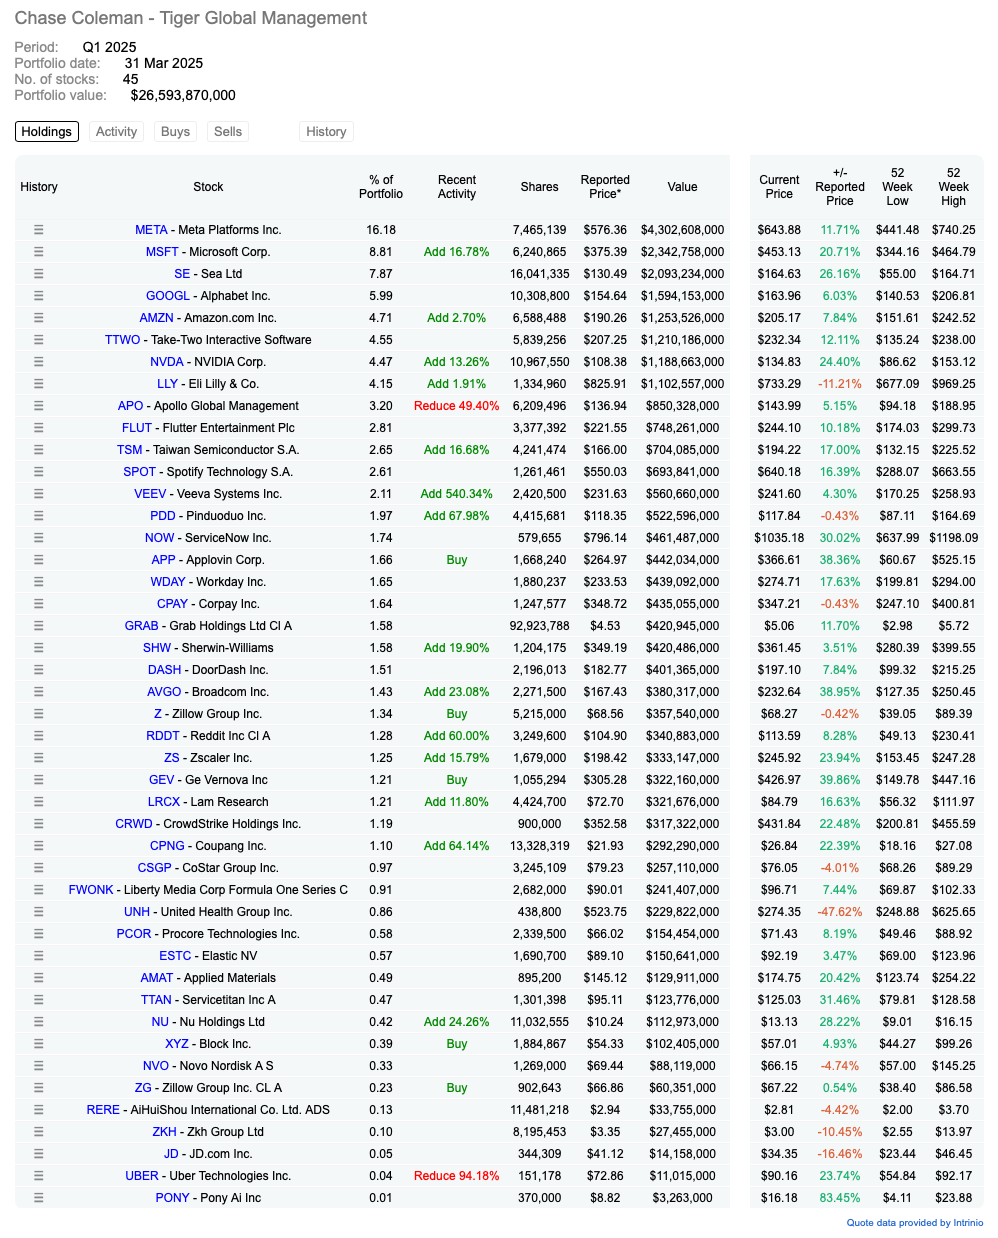
Task: Open history icon for MSFT row
Action: 39,252
